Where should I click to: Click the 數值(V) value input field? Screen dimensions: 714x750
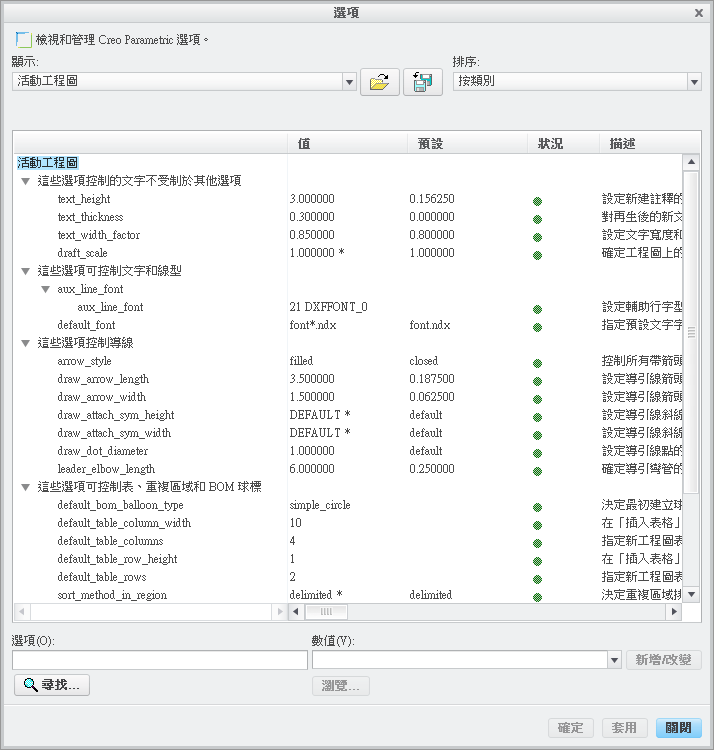click(x=460, y=660)
